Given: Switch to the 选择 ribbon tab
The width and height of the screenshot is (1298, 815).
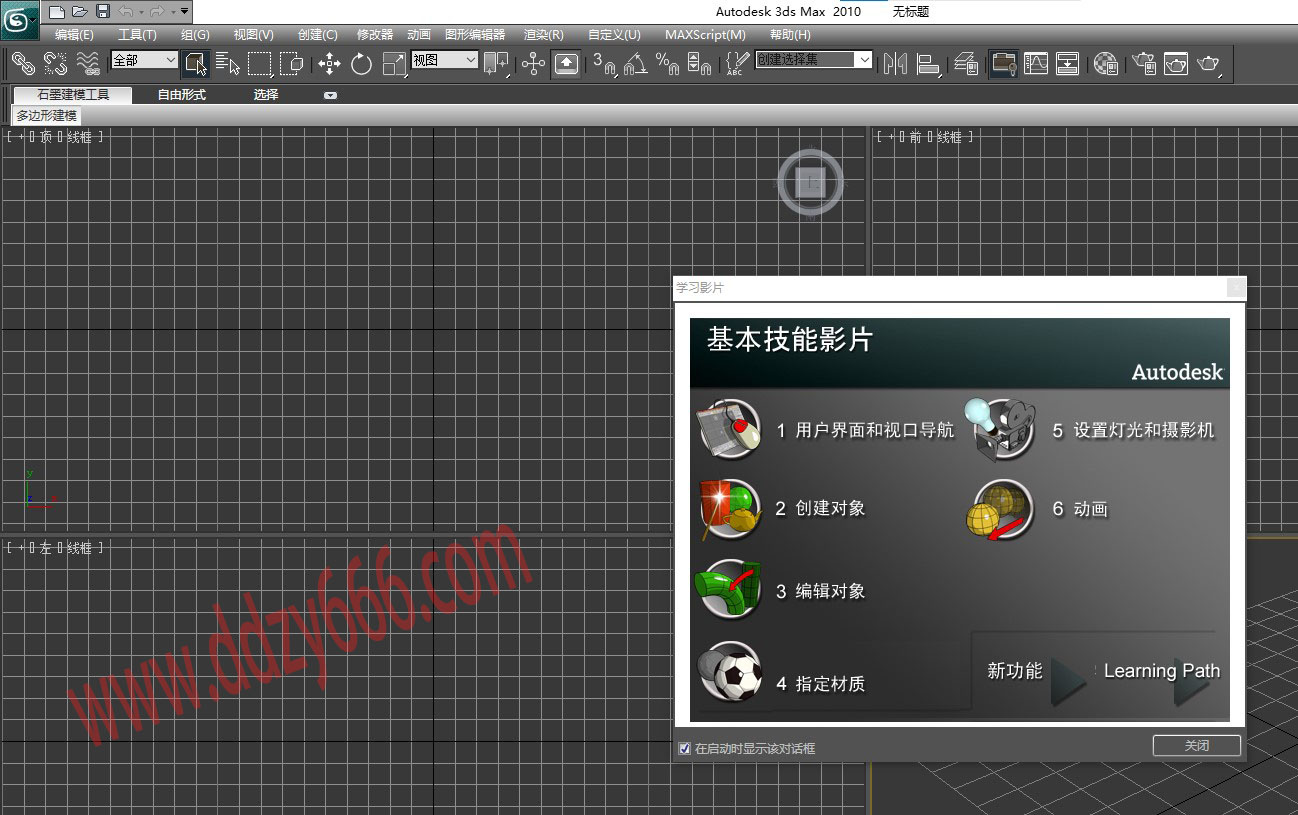Looking at the screenshot, I should tap(266, 95).
